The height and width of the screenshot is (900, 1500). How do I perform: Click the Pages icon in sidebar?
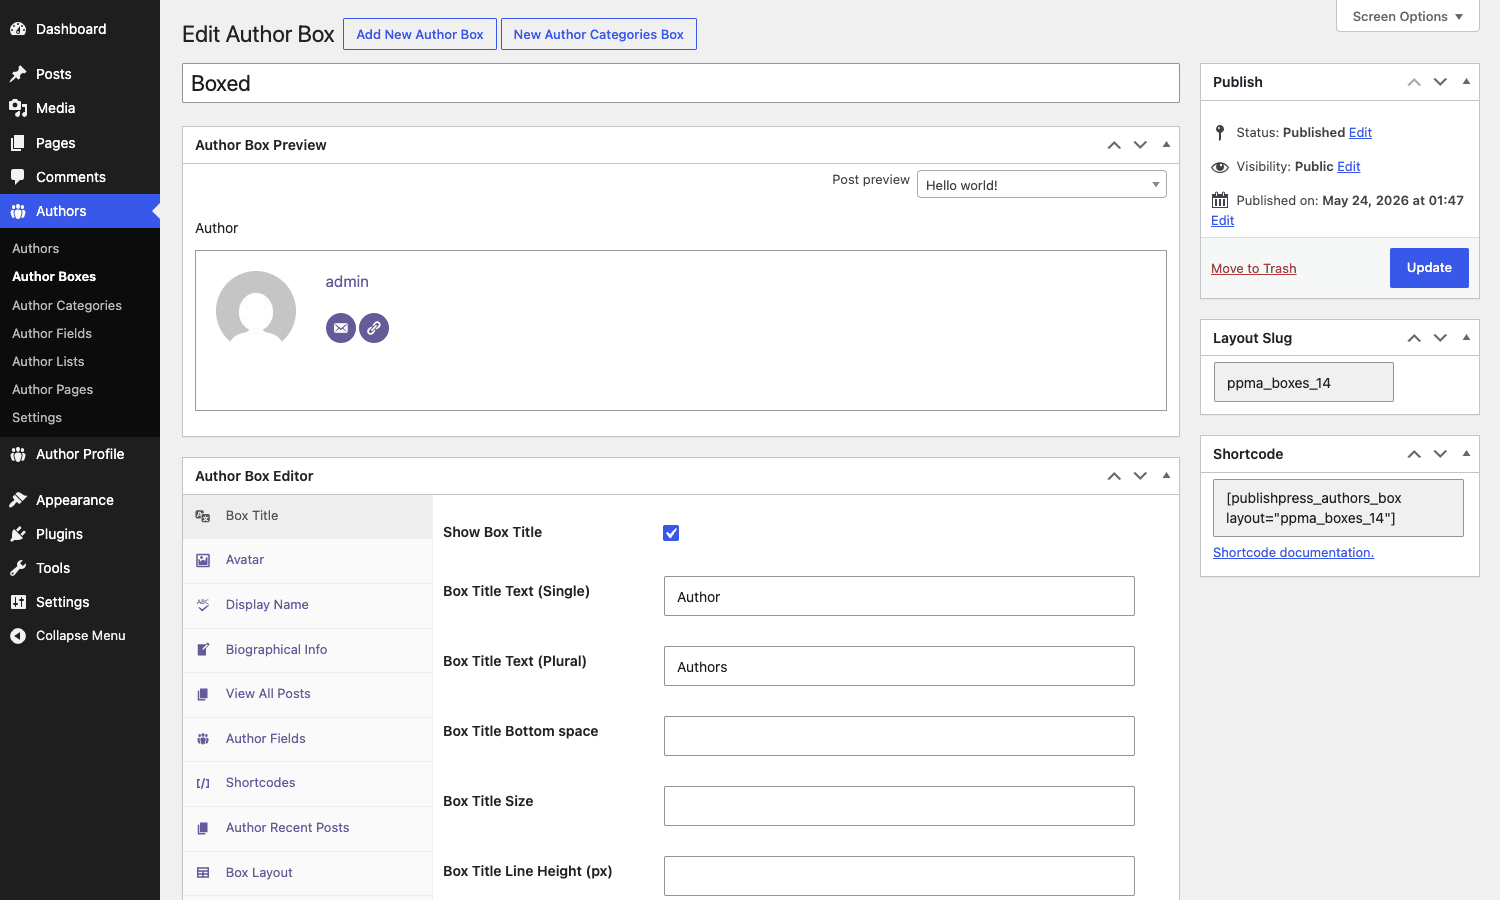tap(18, 143)
